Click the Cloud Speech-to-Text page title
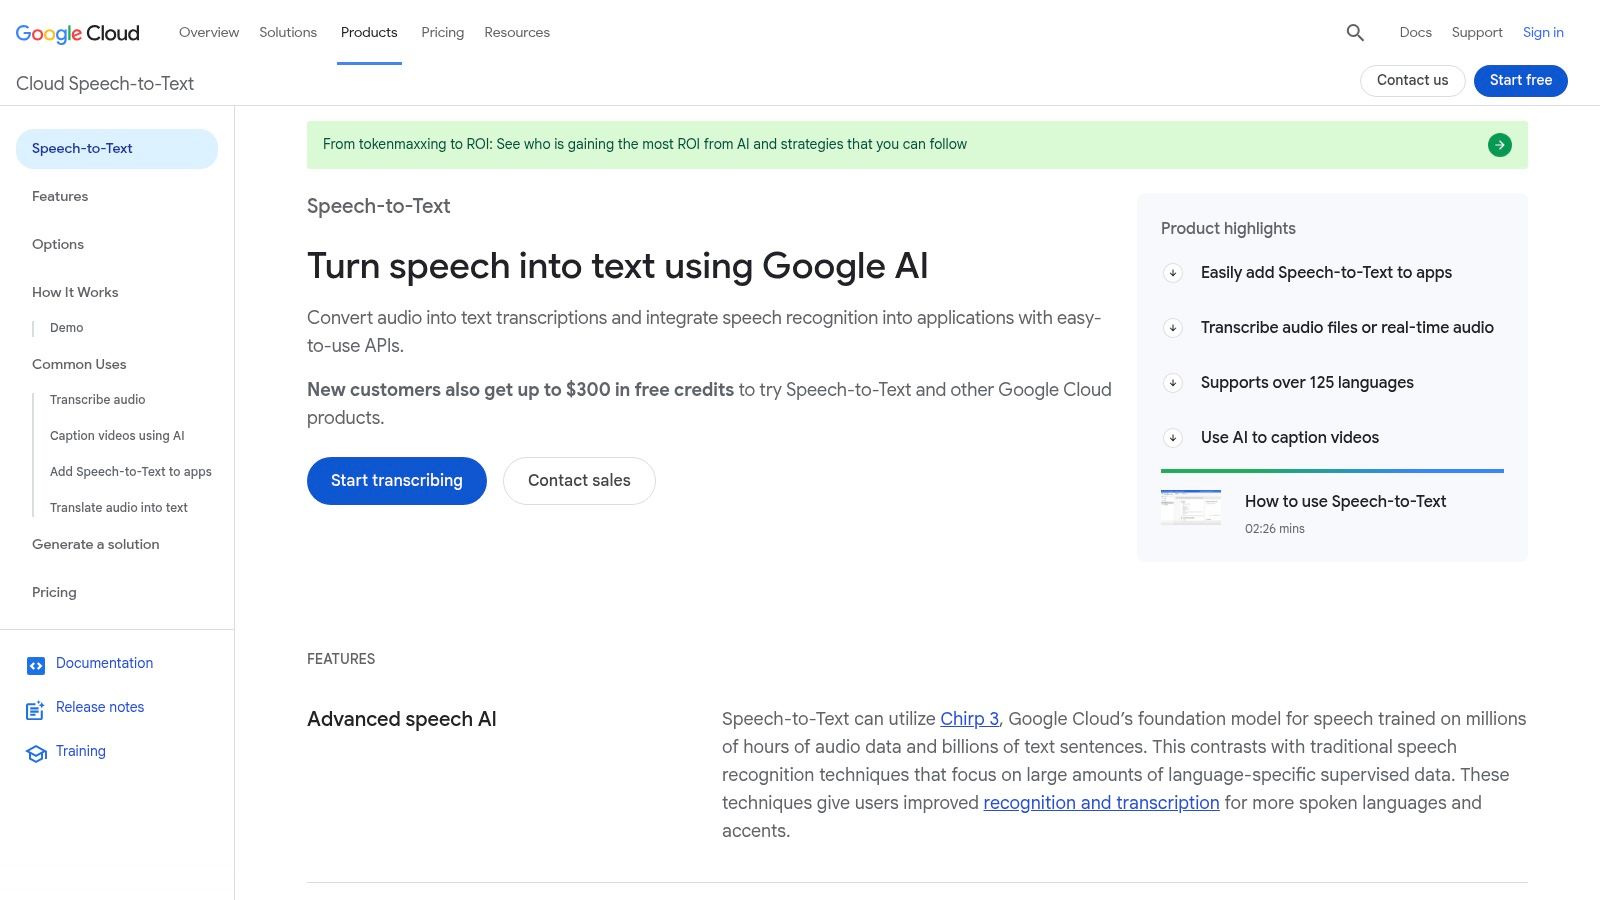This screenshot has height=900, width=1600. [x=105, y=84]
